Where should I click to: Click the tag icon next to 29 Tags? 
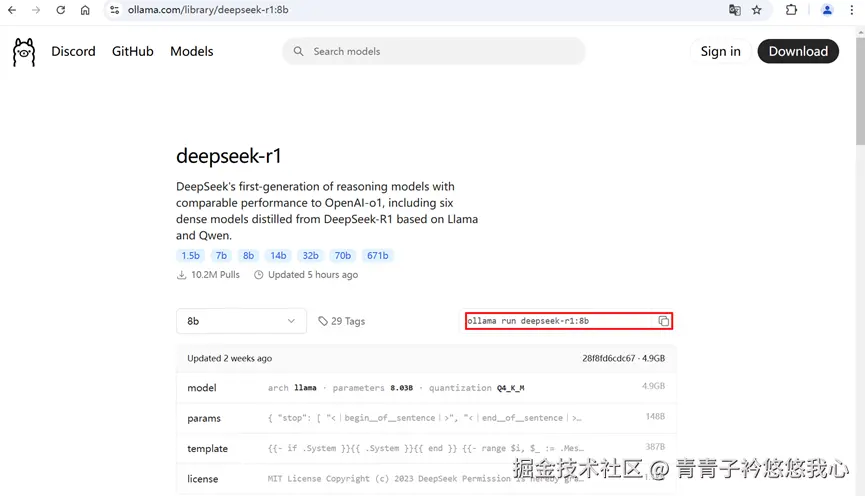323,321
